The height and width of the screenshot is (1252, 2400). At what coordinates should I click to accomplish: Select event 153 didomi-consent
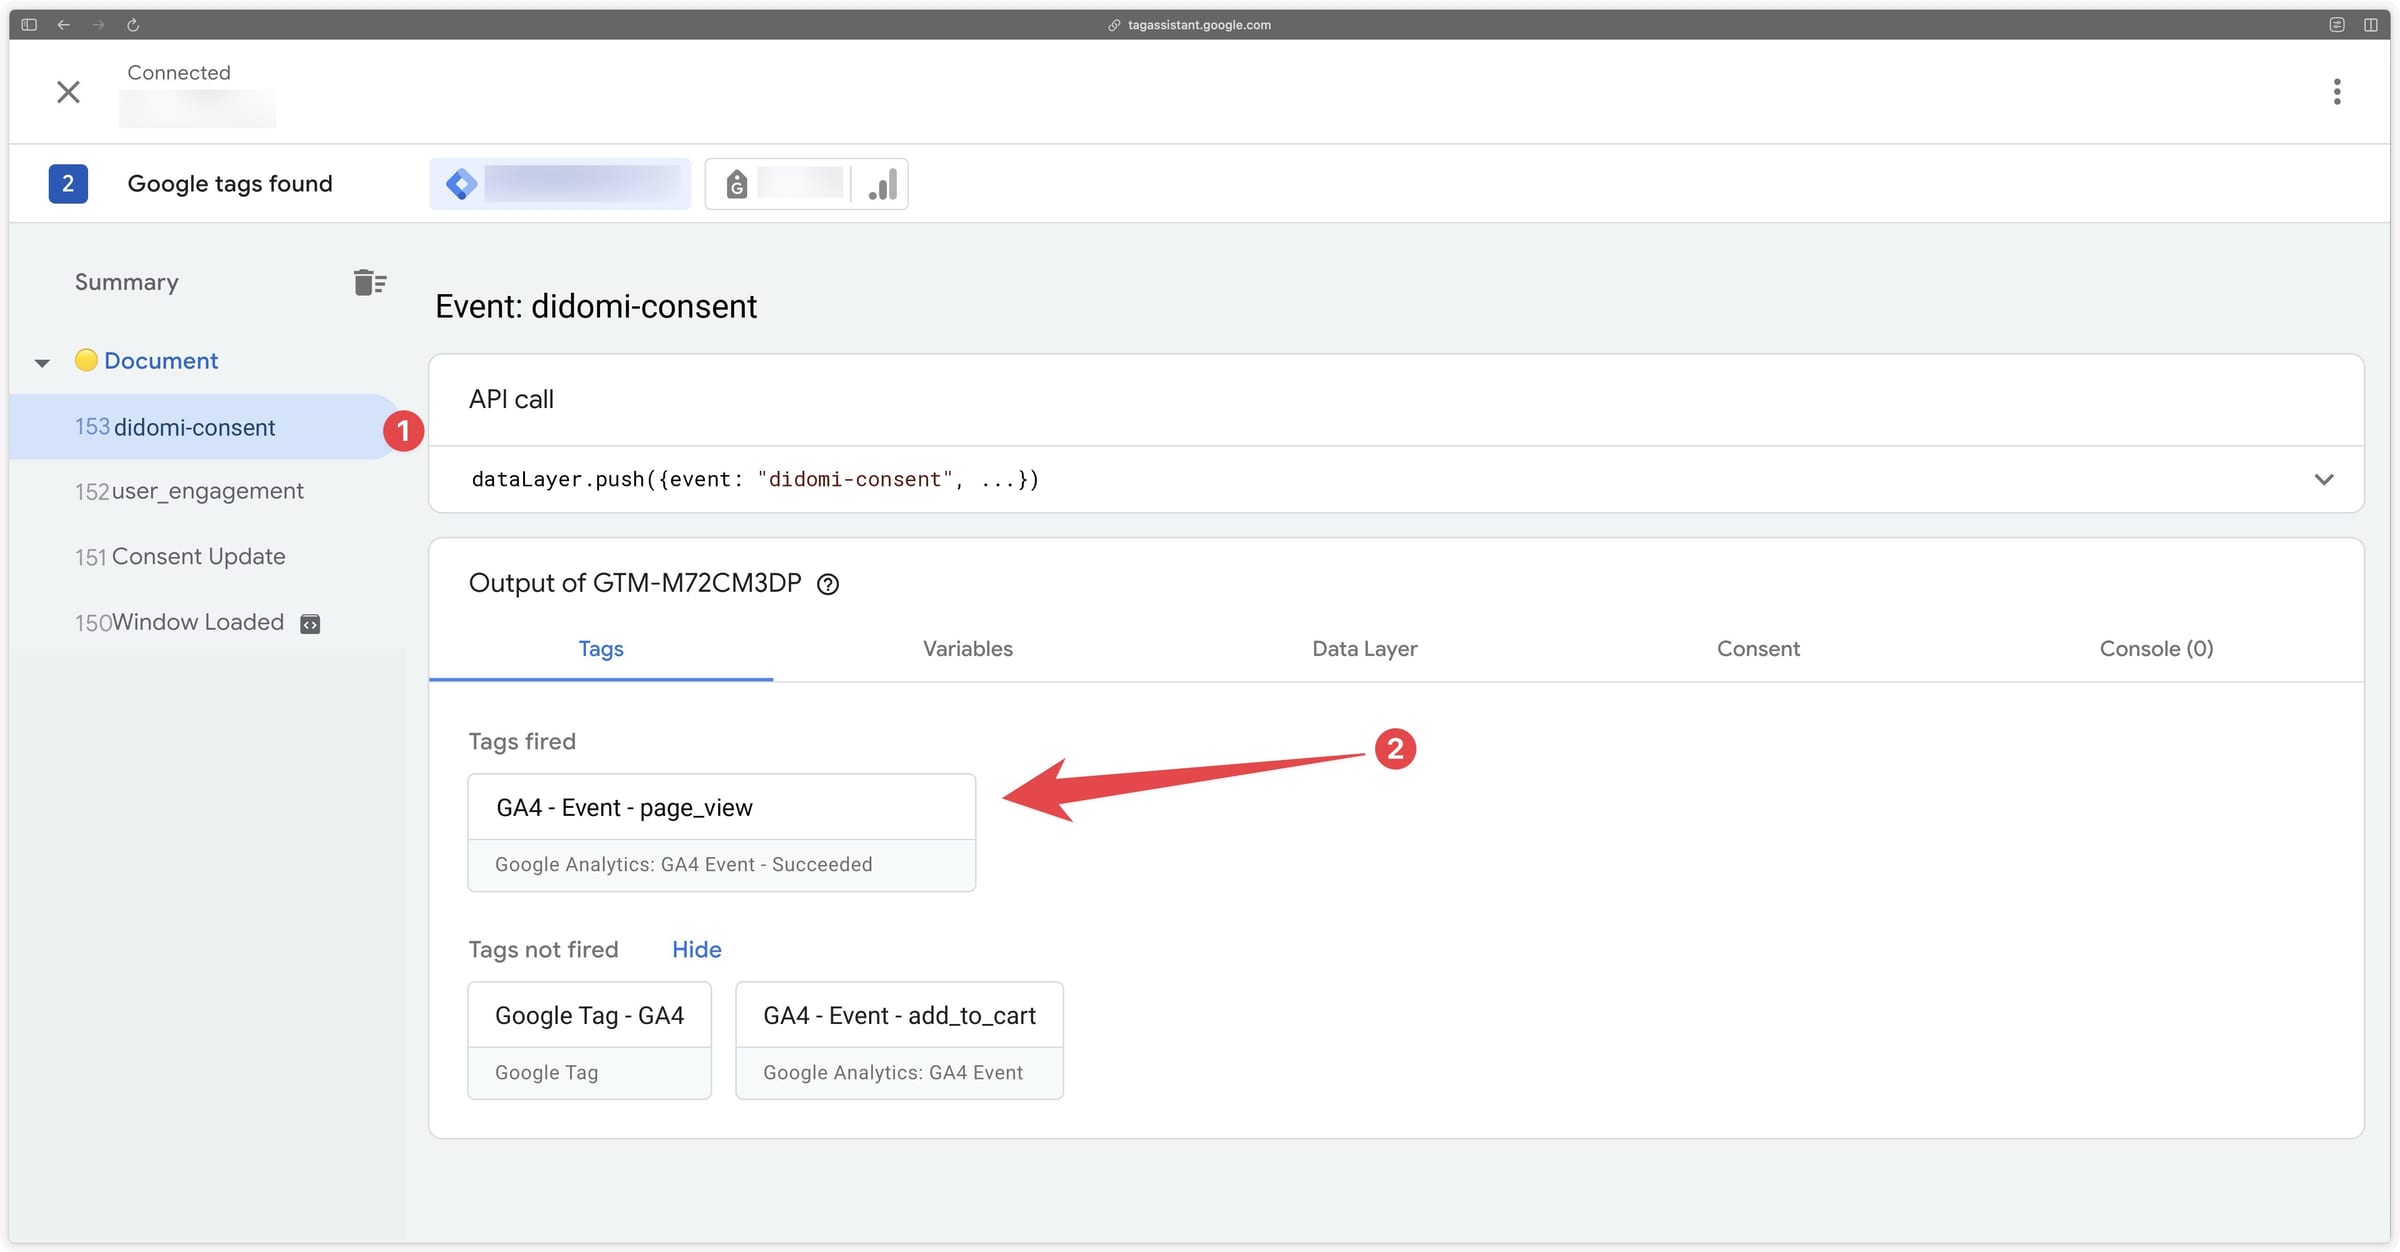pyautogui.click(x=204, y=428)
